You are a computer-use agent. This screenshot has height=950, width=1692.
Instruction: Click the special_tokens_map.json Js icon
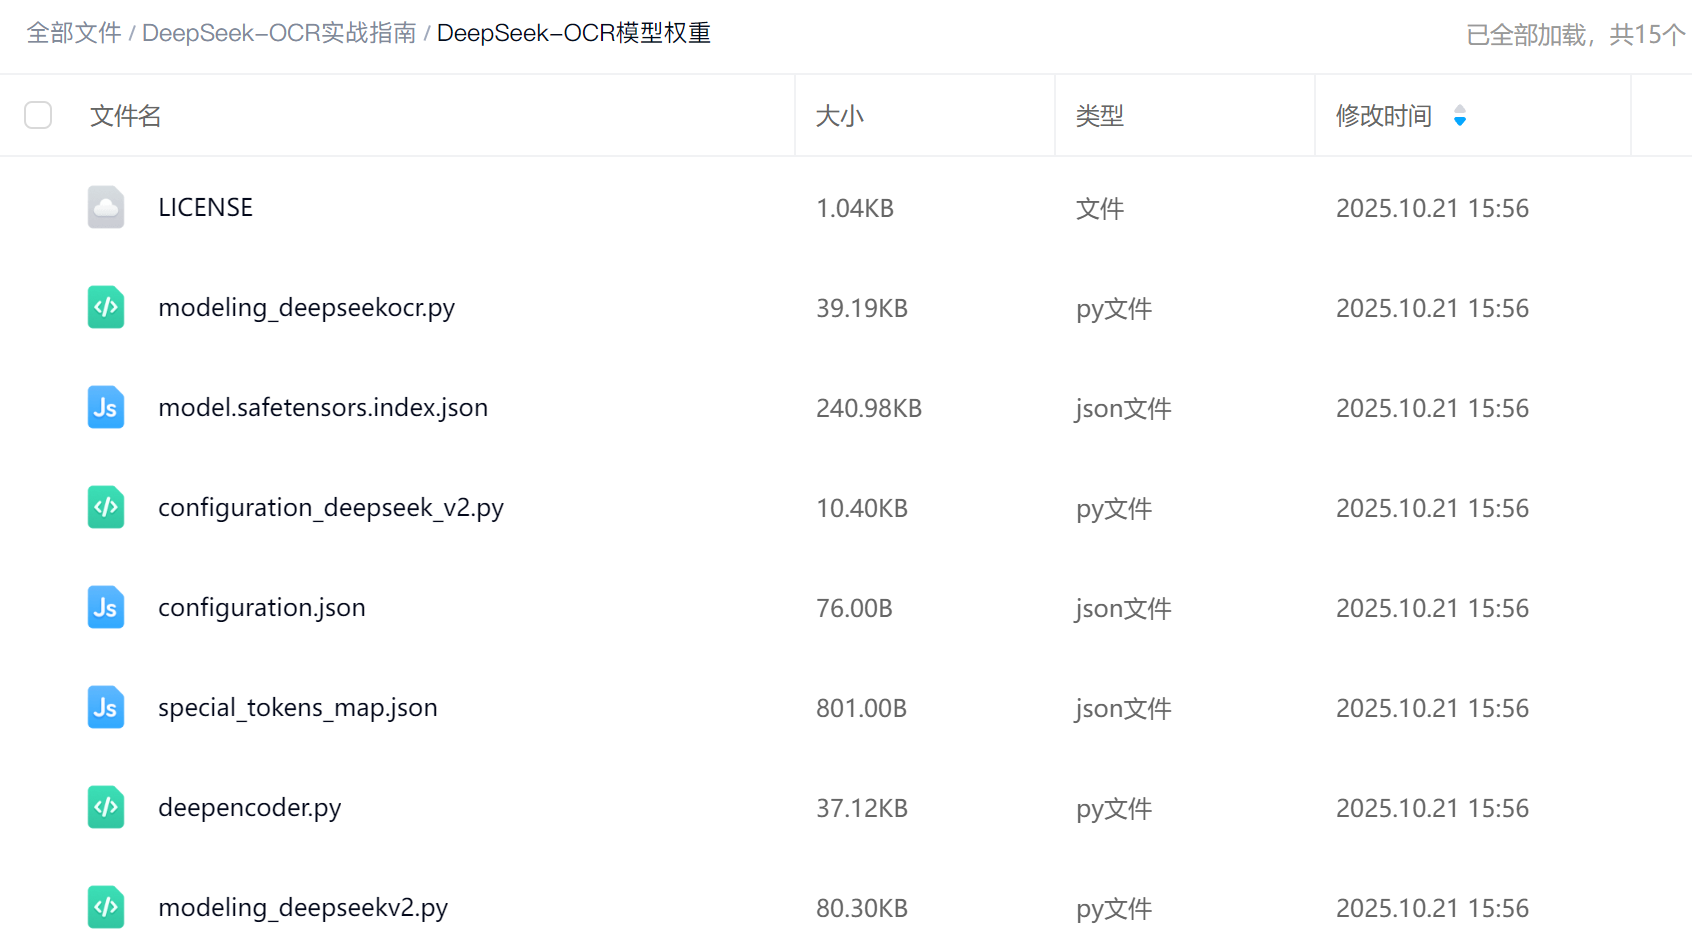pos(106,707)
